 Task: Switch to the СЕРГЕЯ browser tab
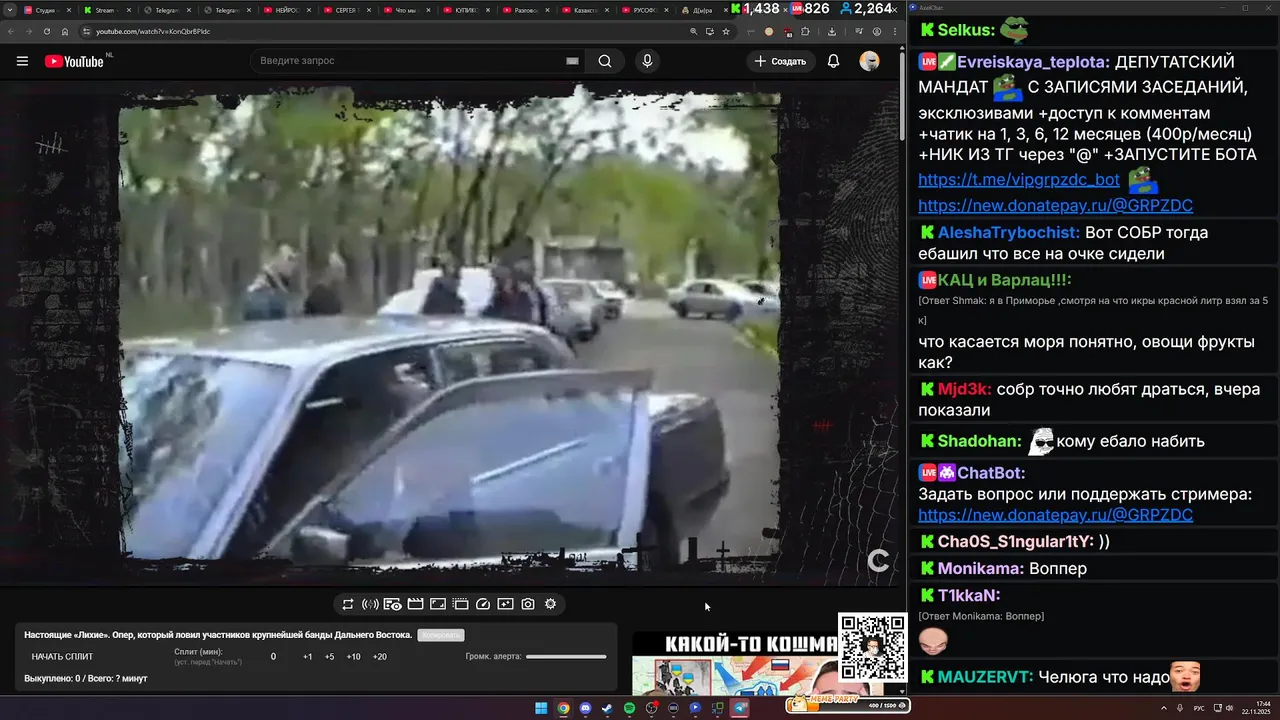tap(345, 10)
